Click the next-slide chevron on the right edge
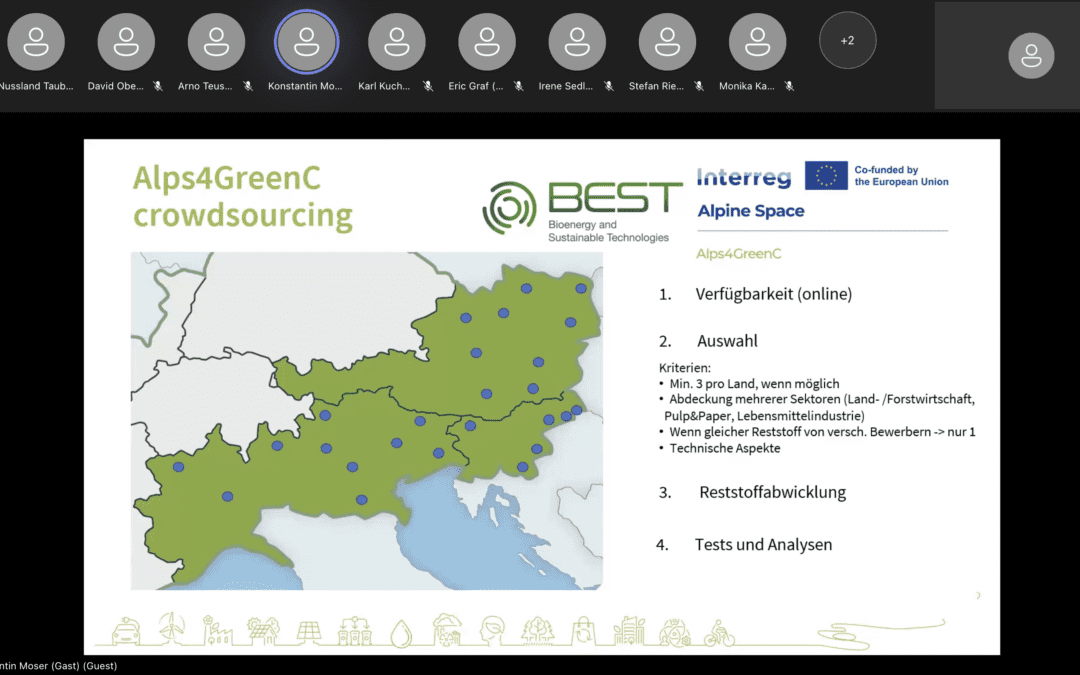 point(977,594)
